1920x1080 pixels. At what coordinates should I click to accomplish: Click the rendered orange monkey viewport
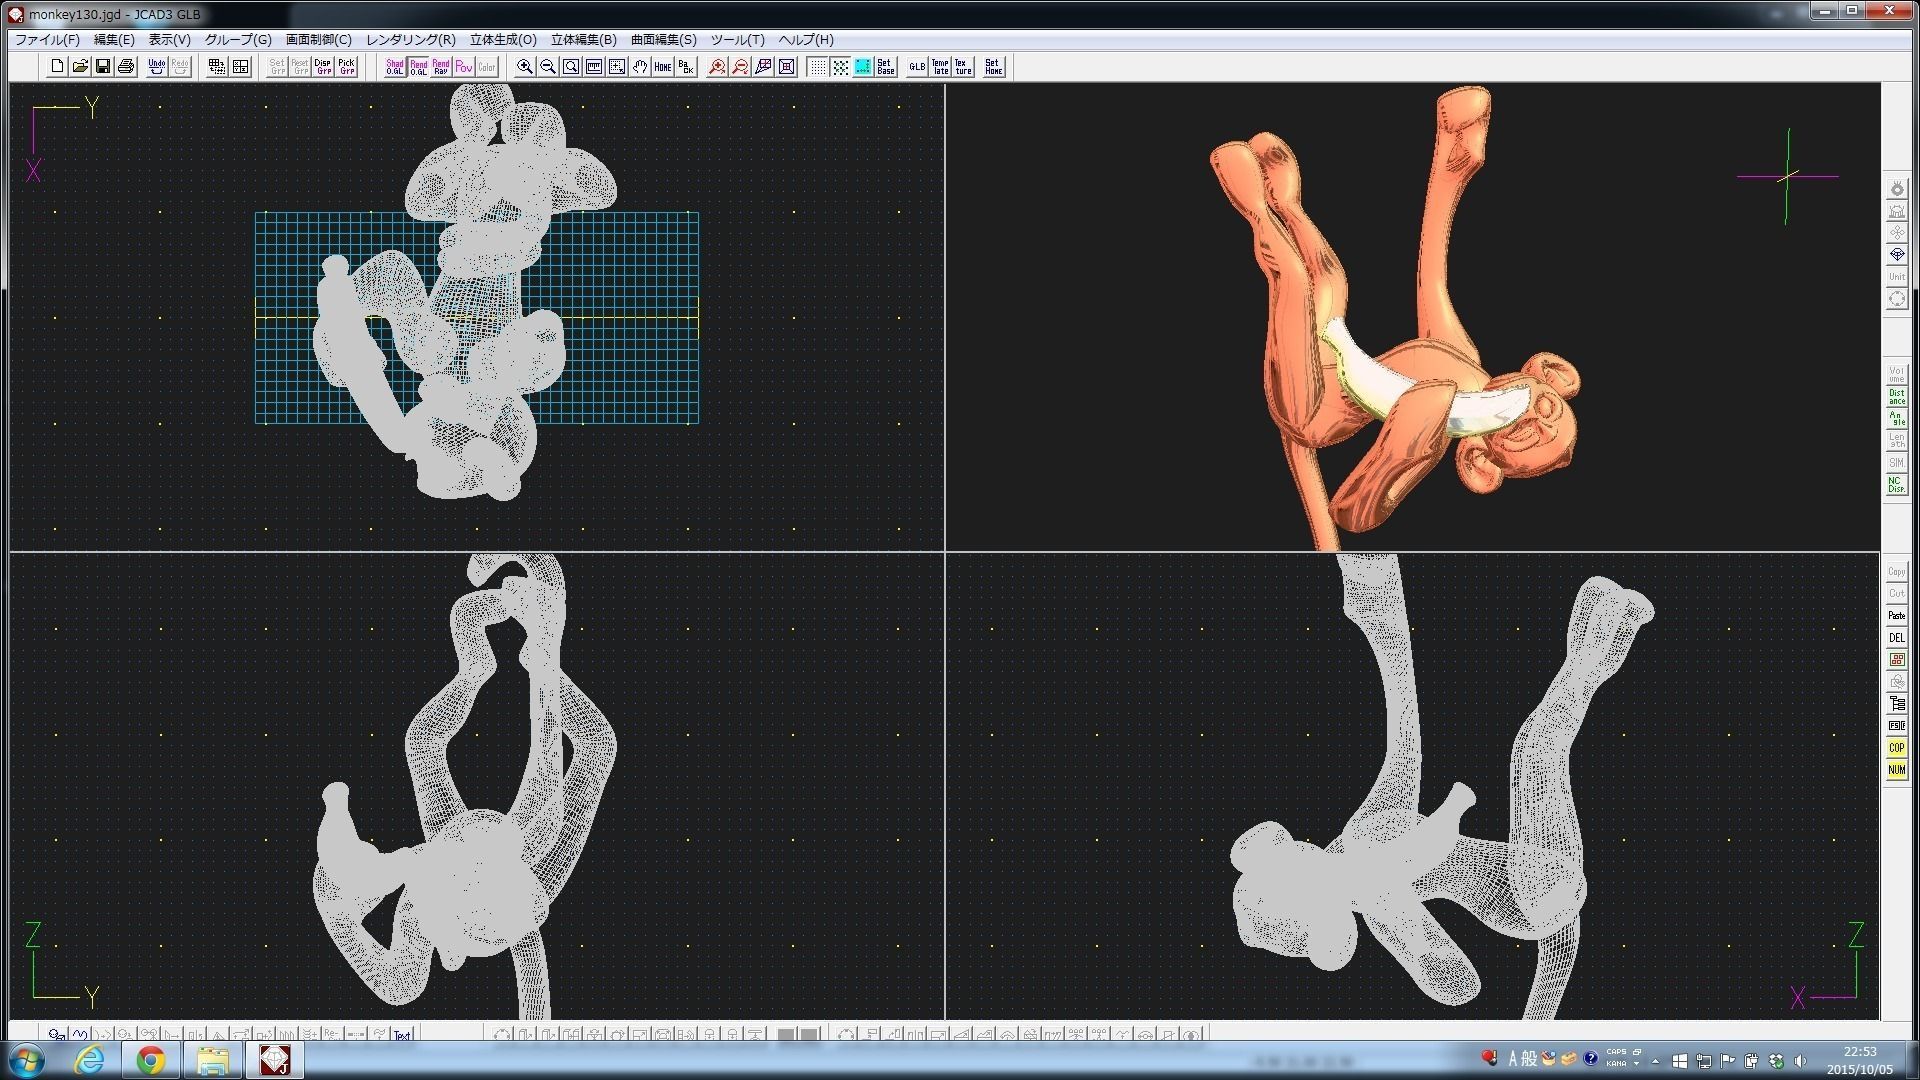tap(1412, 317)
